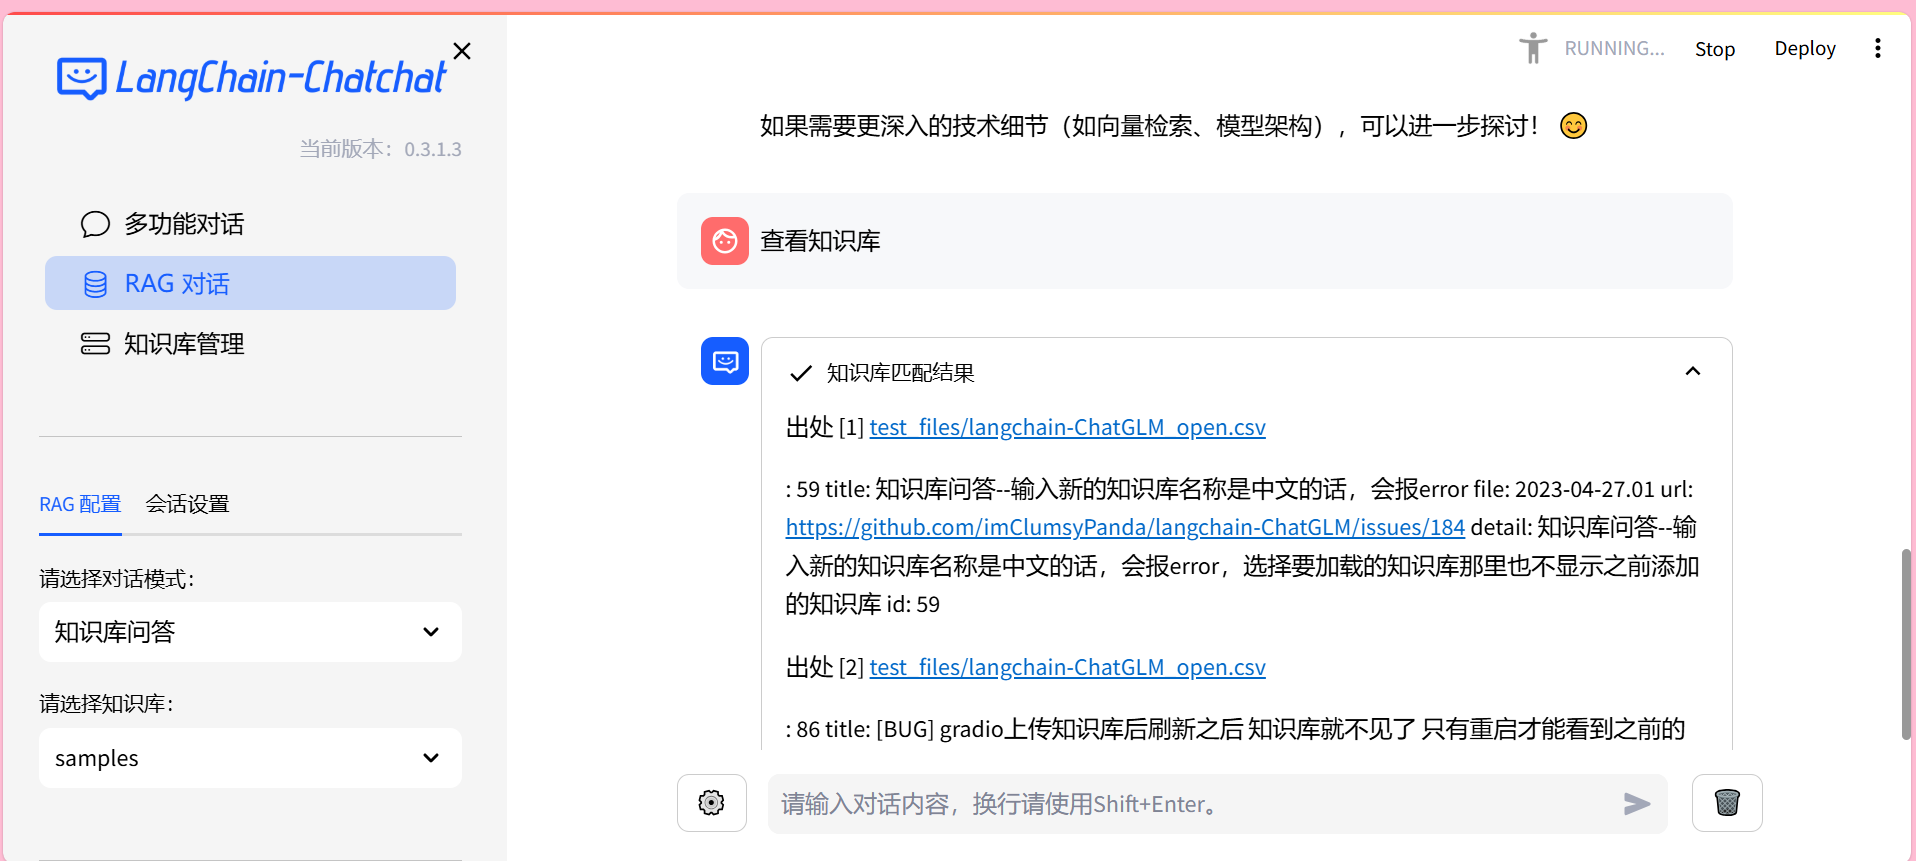
Task: Click the running status figure icon
Action: tap(1533, 48)
